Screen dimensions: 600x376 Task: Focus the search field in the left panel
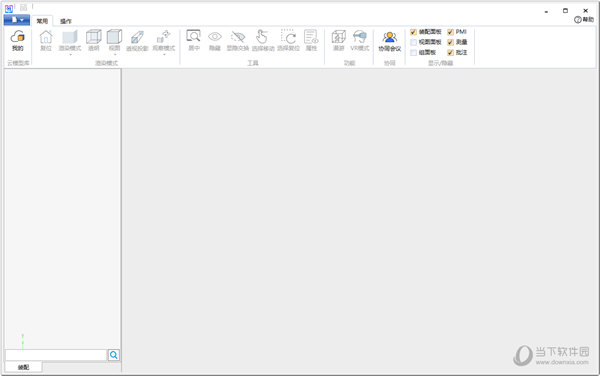point(56,355)
